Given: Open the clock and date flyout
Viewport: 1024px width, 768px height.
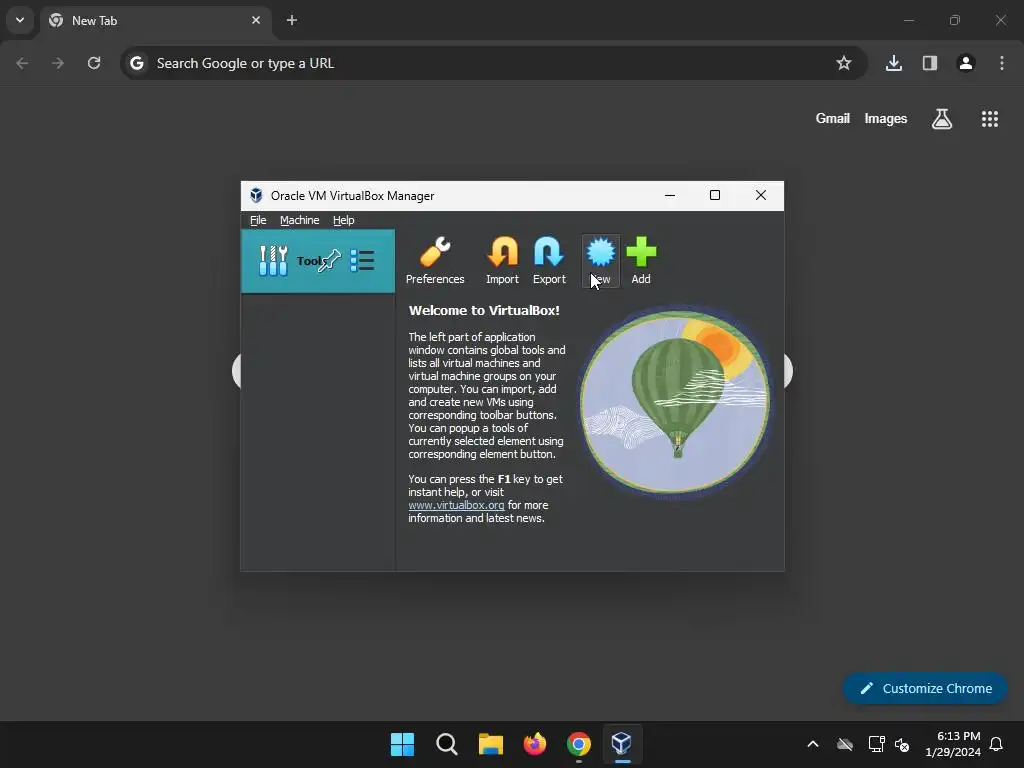Looking at the screenshot, I should coord(953,744).
